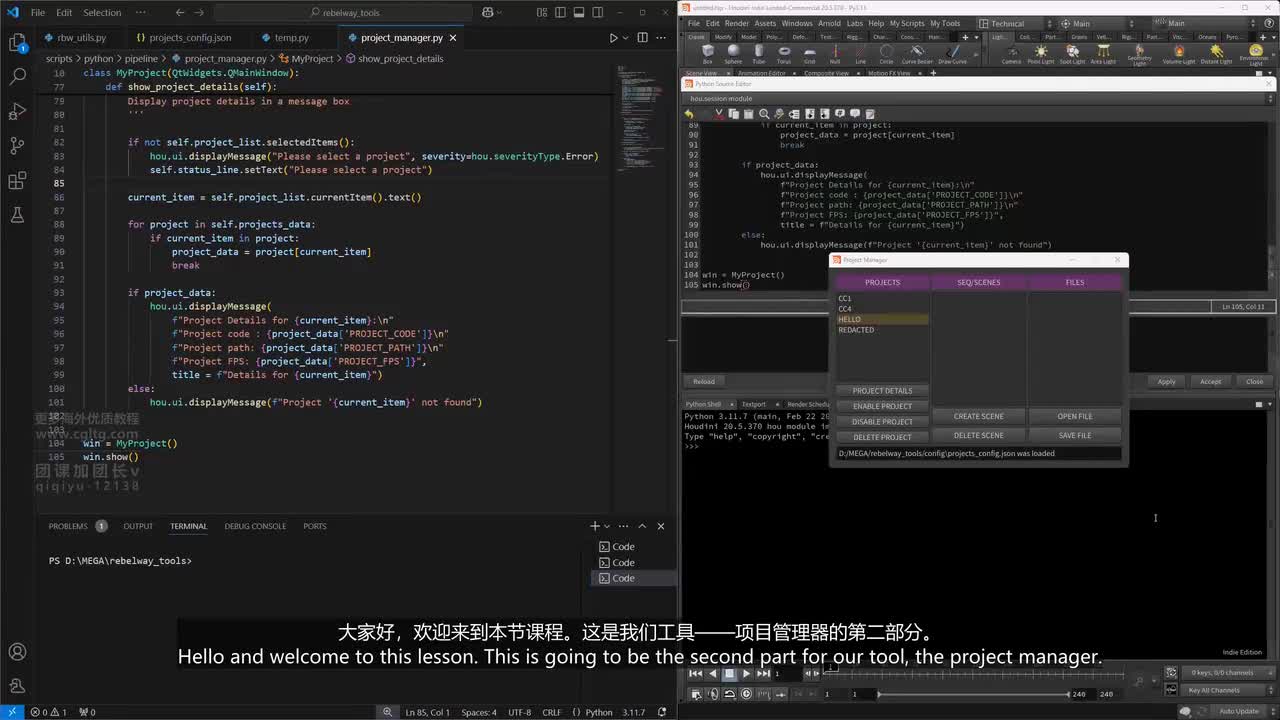Screen dimensions: 1280x720
Task: Add a Distant Light from the shelf
Action: (x=1216, y=54)
